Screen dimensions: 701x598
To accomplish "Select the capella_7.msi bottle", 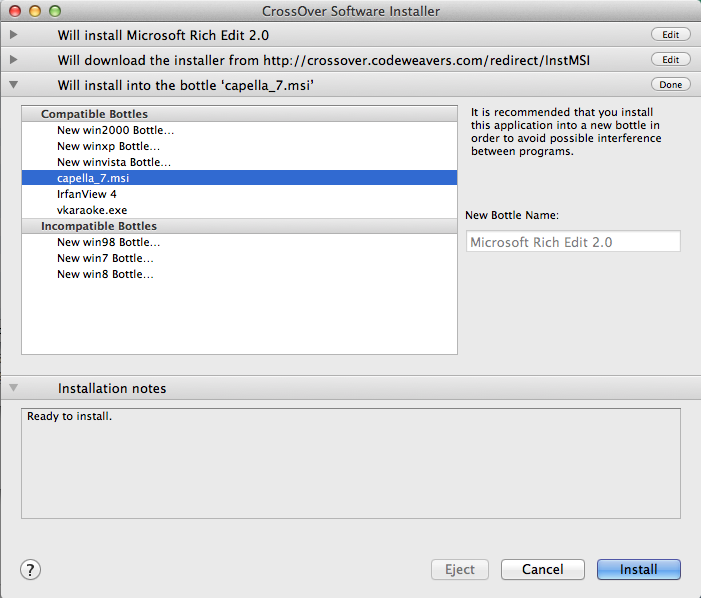I will 239,178.
